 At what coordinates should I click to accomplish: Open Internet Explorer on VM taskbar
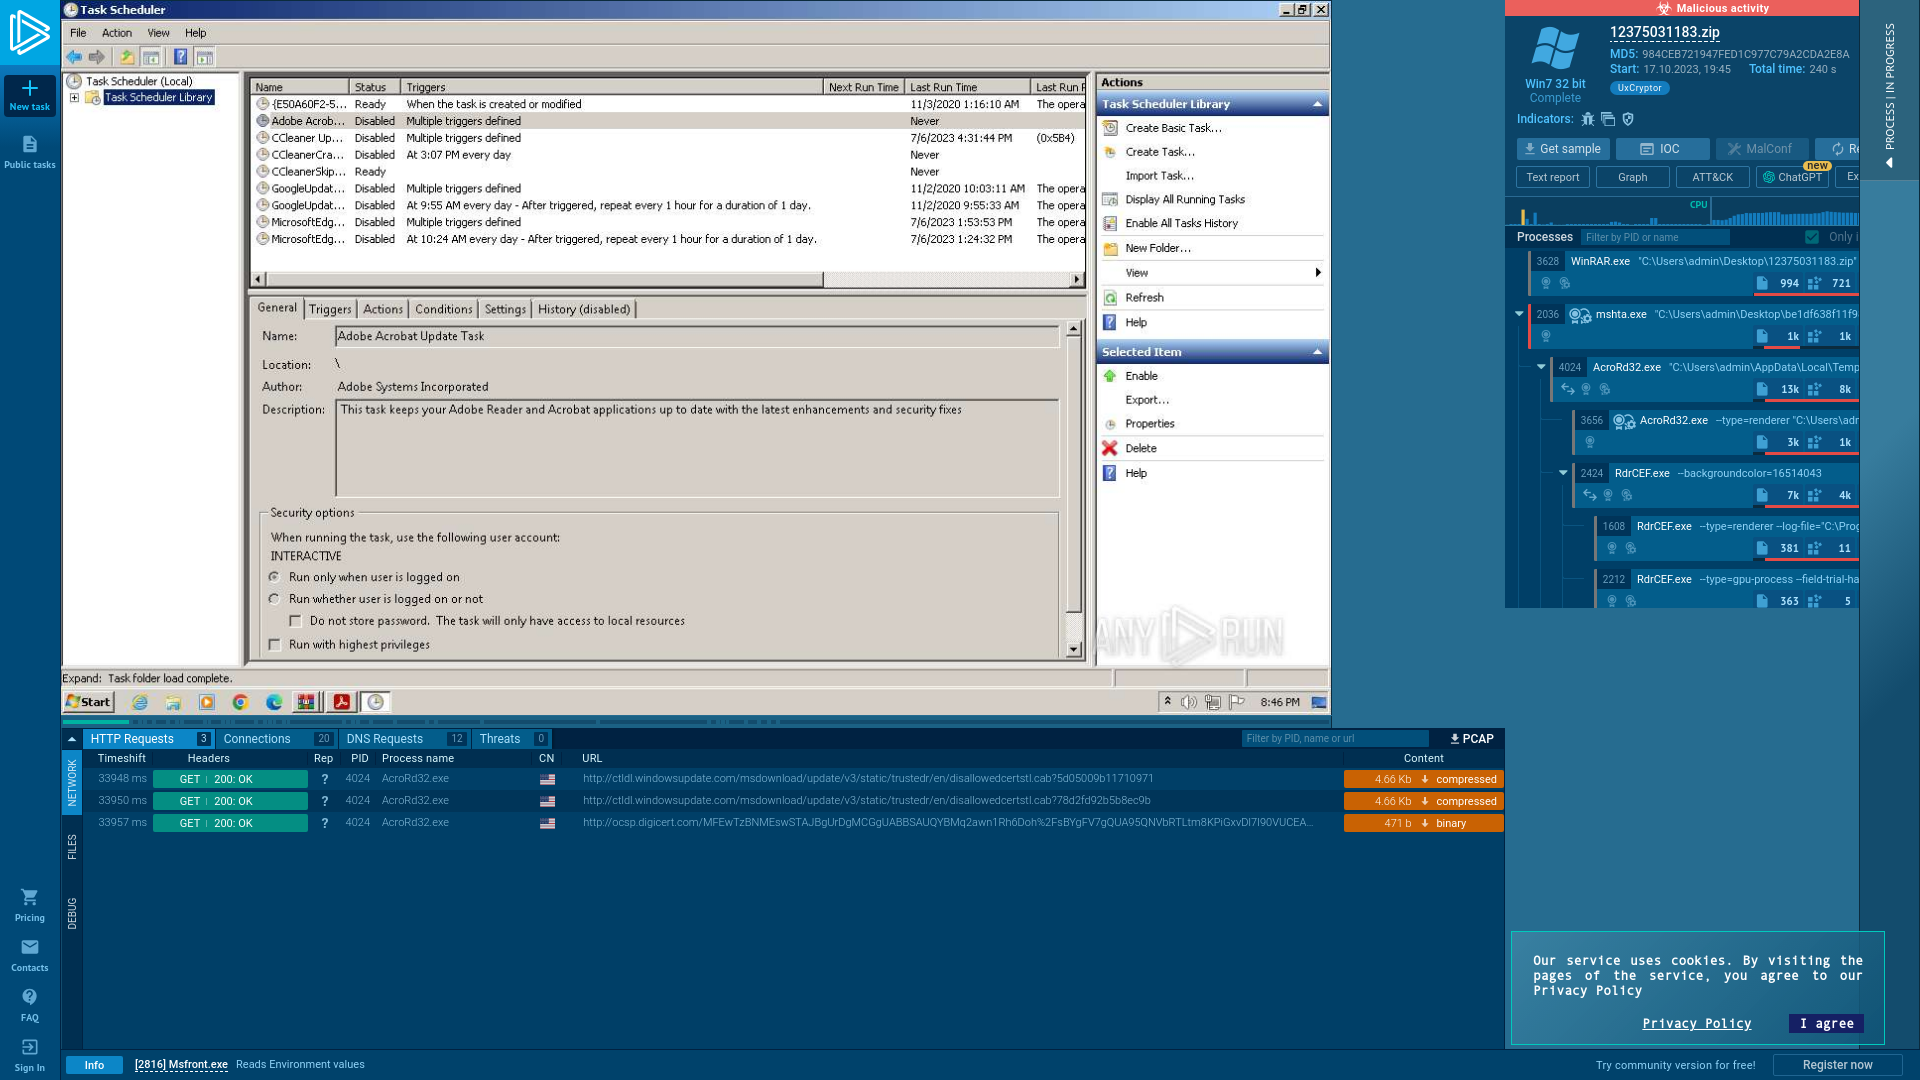click(x=140, y=702)
